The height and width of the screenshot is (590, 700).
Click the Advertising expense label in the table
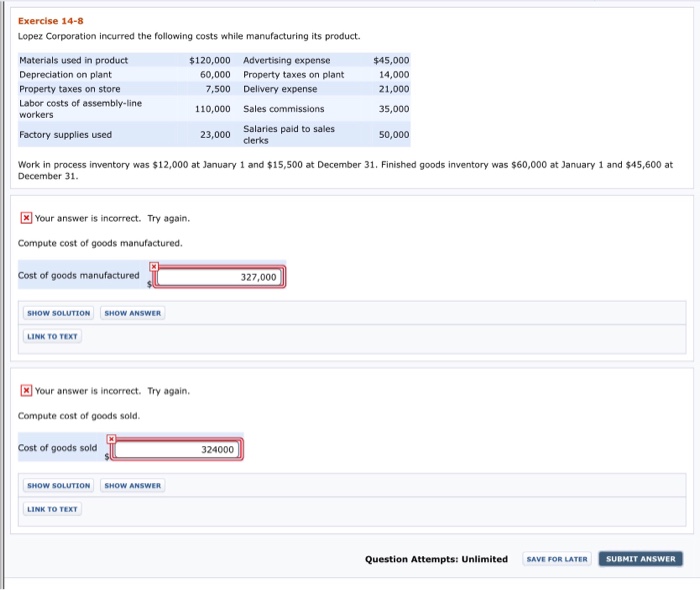(x=286, y=60)
